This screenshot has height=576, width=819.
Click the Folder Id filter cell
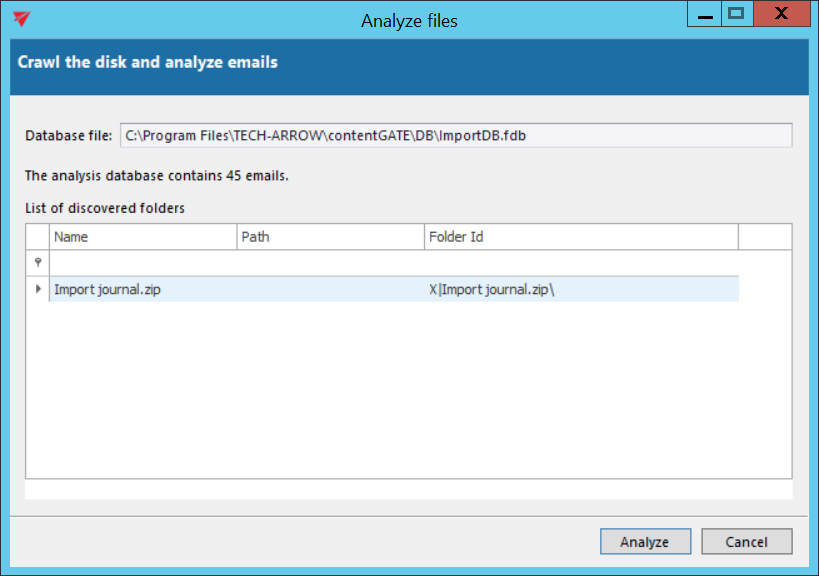tap(580, 262)
